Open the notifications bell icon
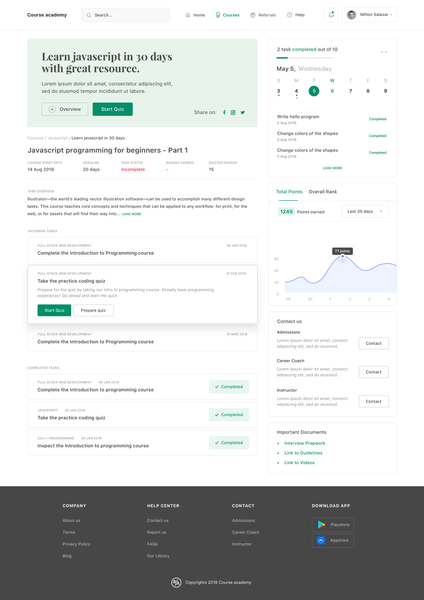Viewport: 424px width, 600px height. coord(331,15)
